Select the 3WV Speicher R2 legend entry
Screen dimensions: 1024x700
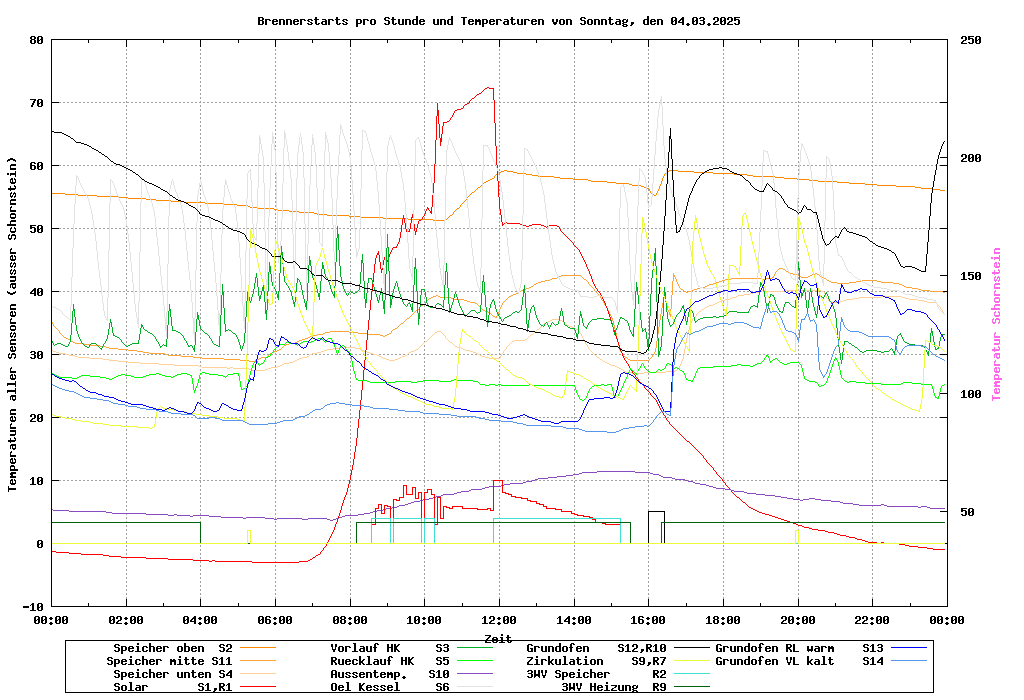pyautogui.click(x=596, y=674)
